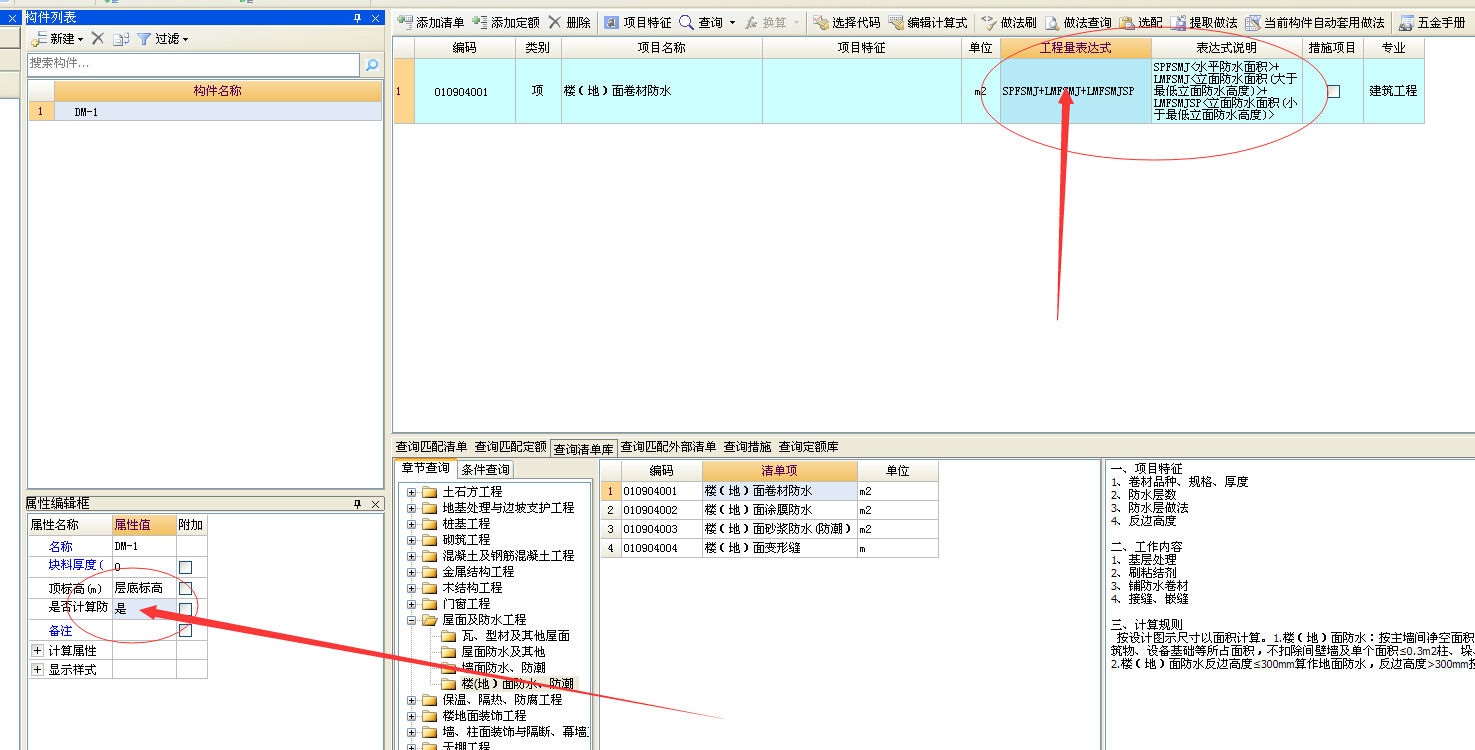Toggle the 附加 checkbox for 顶标高
The image size is (1475, 750).
tap(185, 588)
